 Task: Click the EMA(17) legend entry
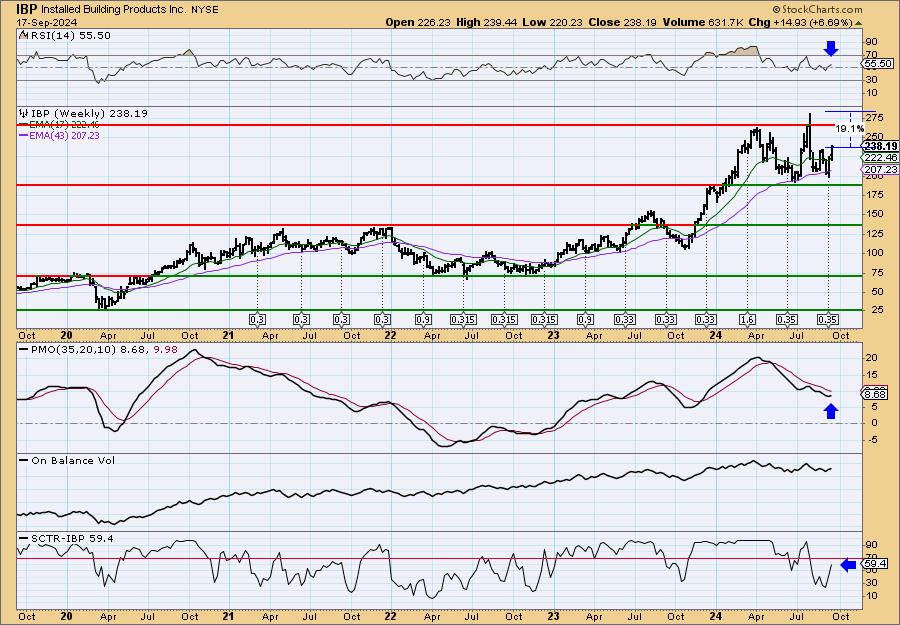[x=59, y=125]
